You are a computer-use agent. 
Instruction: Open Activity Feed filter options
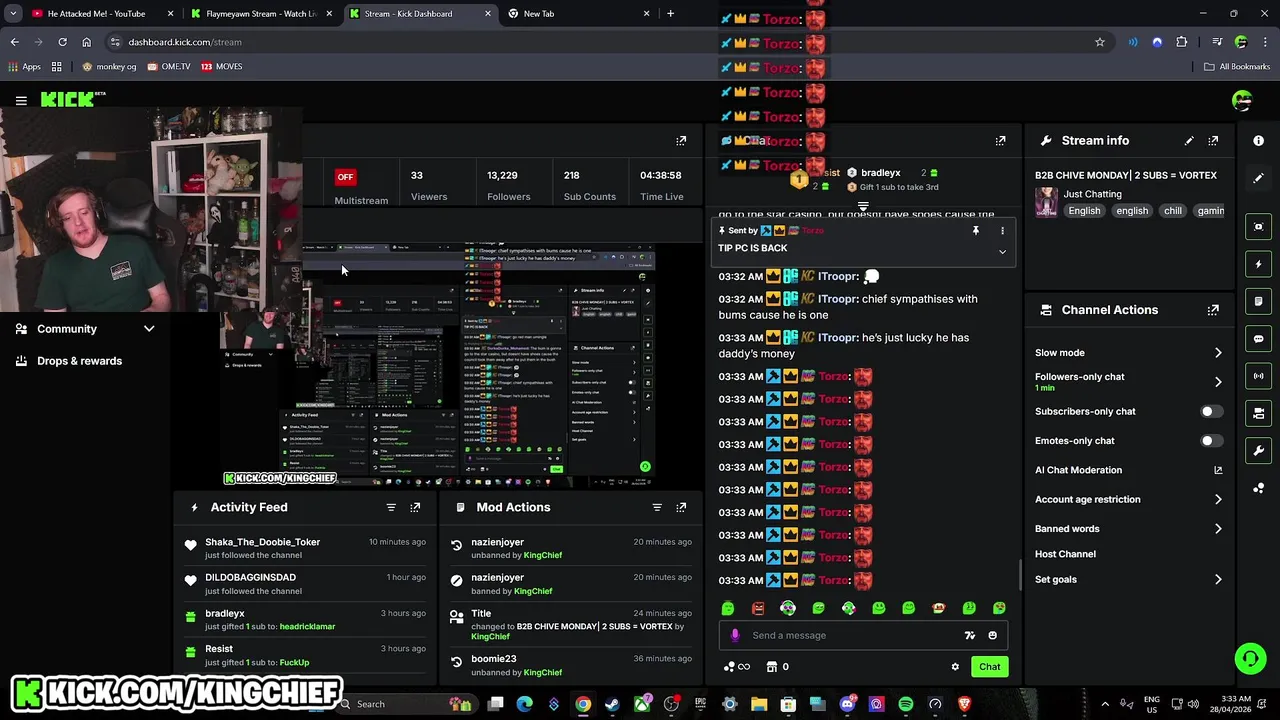tap(391, 507)
